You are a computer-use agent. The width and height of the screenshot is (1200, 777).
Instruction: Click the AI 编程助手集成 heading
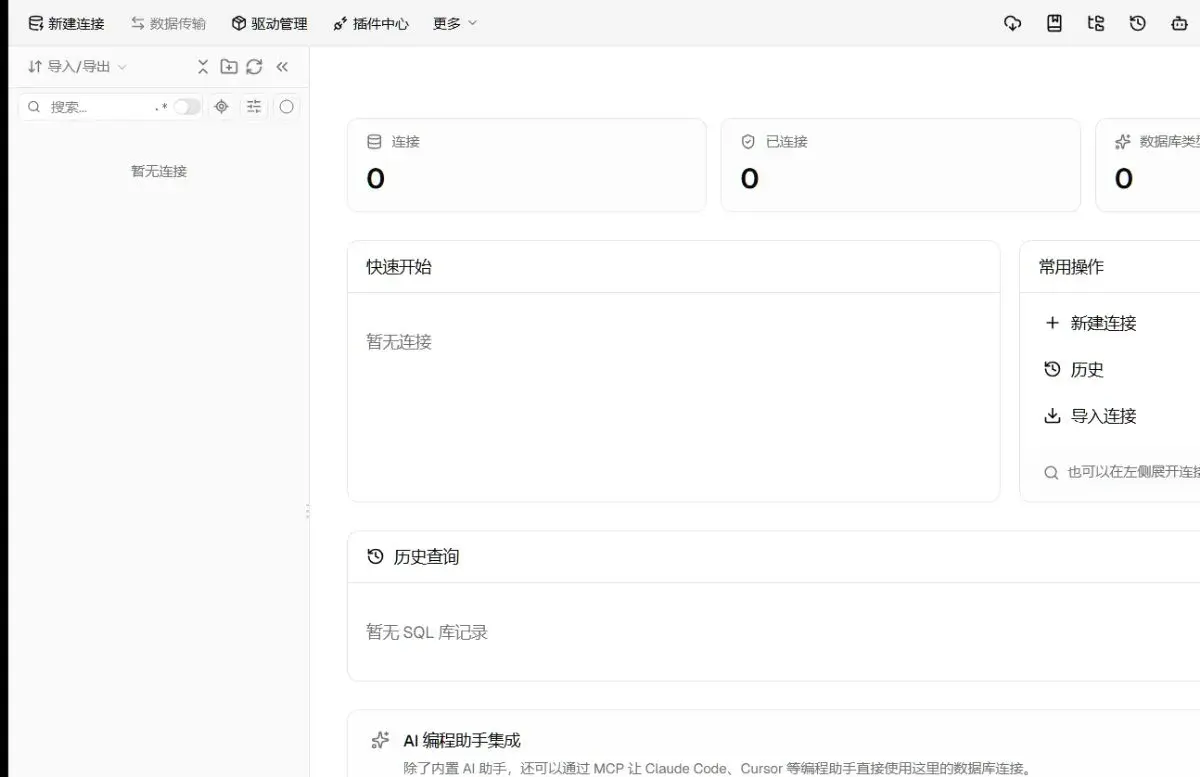tap(462, 740)
